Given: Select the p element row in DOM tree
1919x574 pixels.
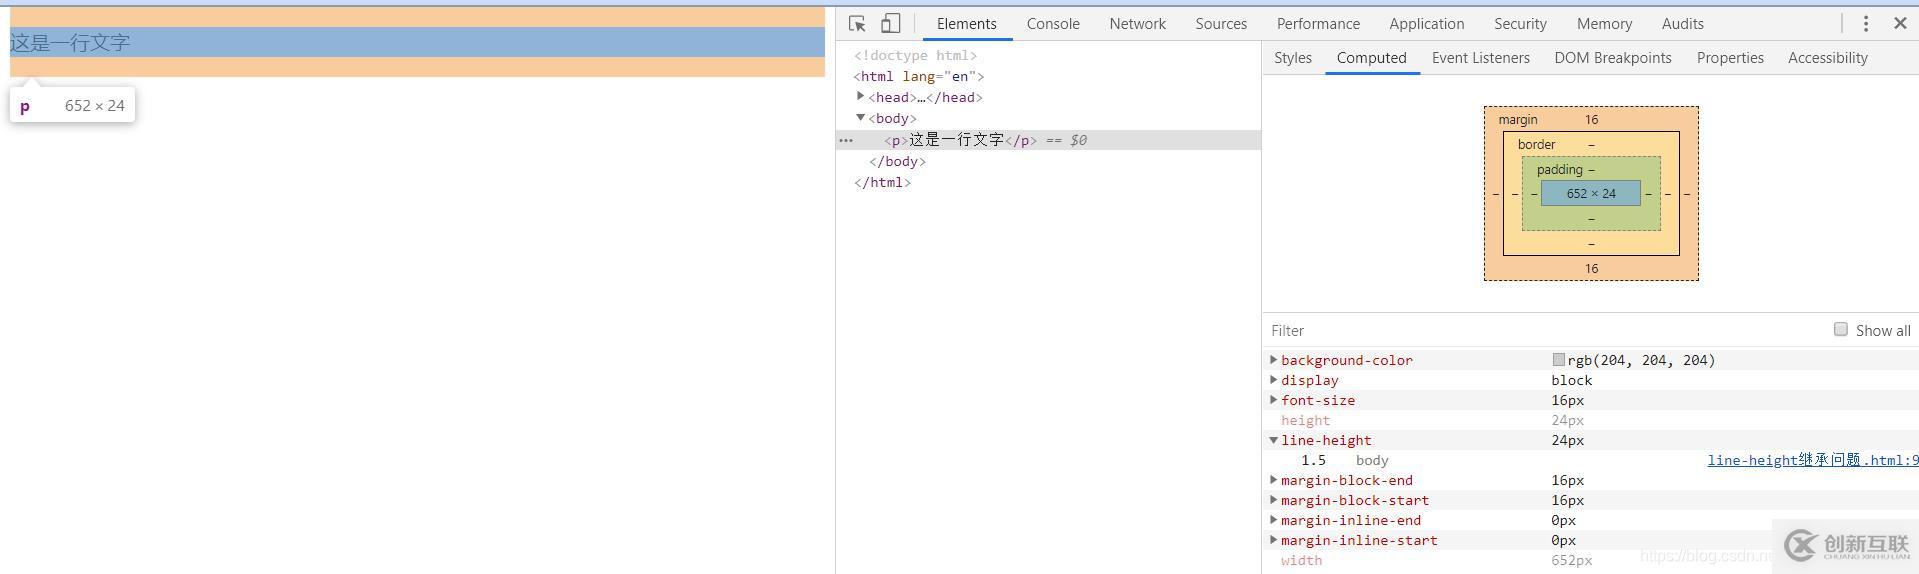Looking at the screenshot, I should pos(1048,140).
